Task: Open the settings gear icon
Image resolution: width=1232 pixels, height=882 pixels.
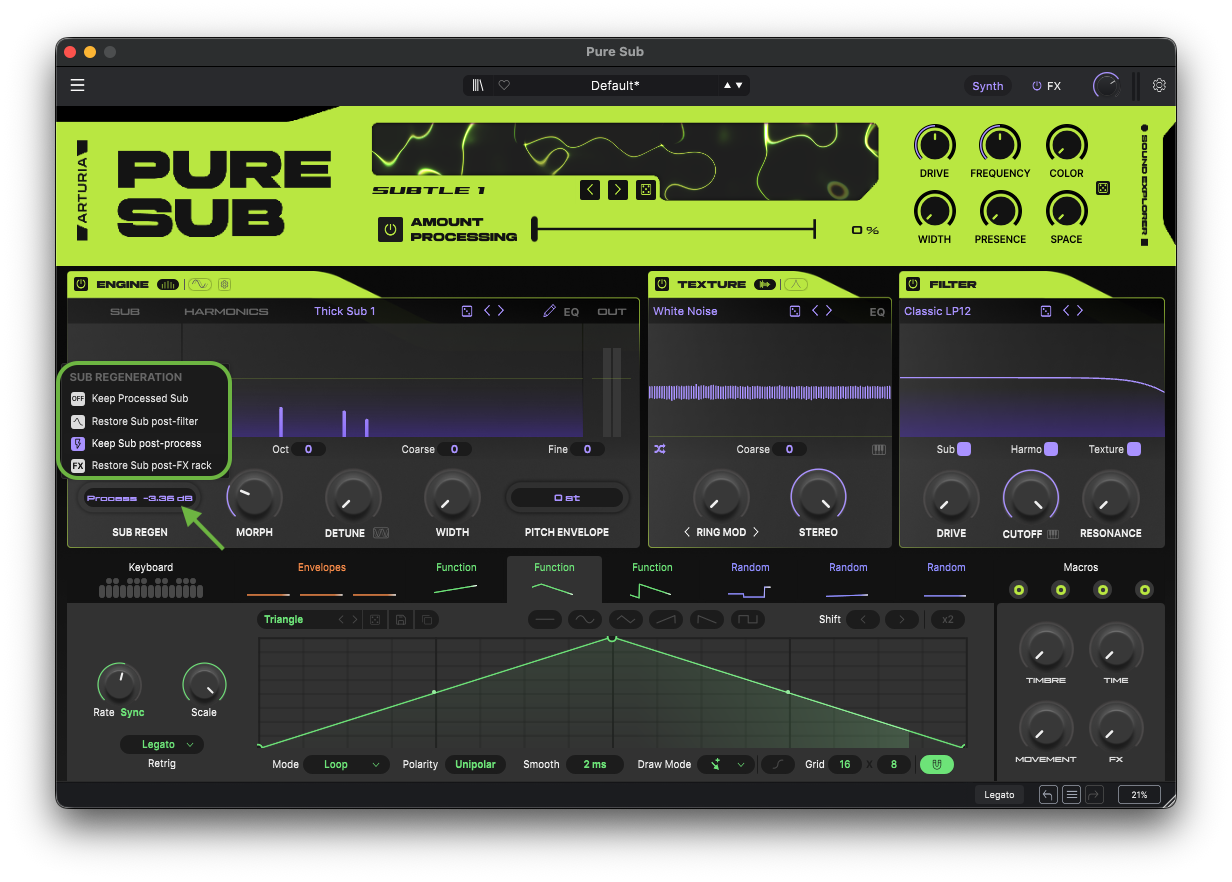Action: pos(1159,85)
